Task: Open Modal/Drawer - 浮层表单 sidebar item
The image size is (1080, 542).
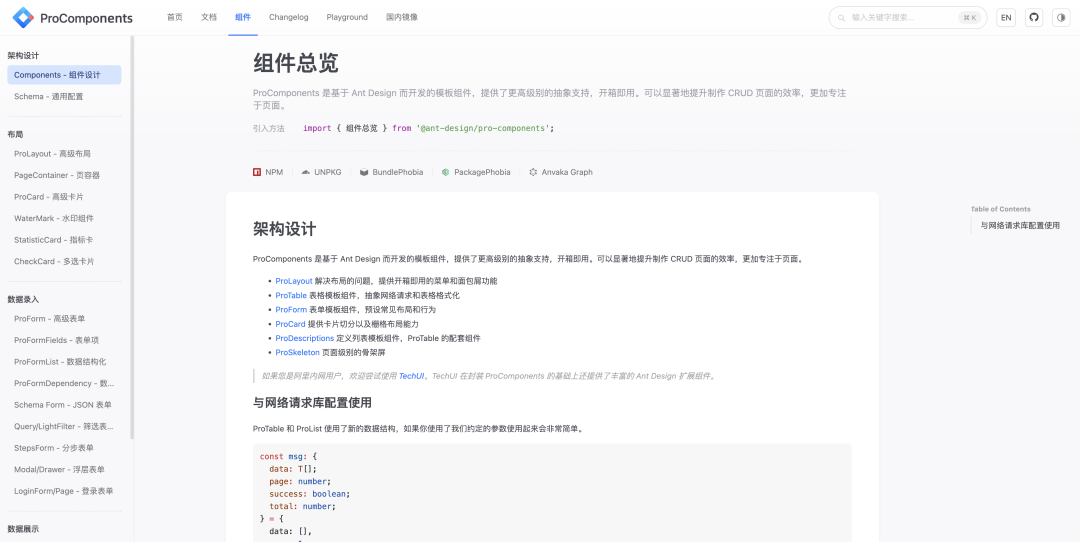Action: point(64,469)
